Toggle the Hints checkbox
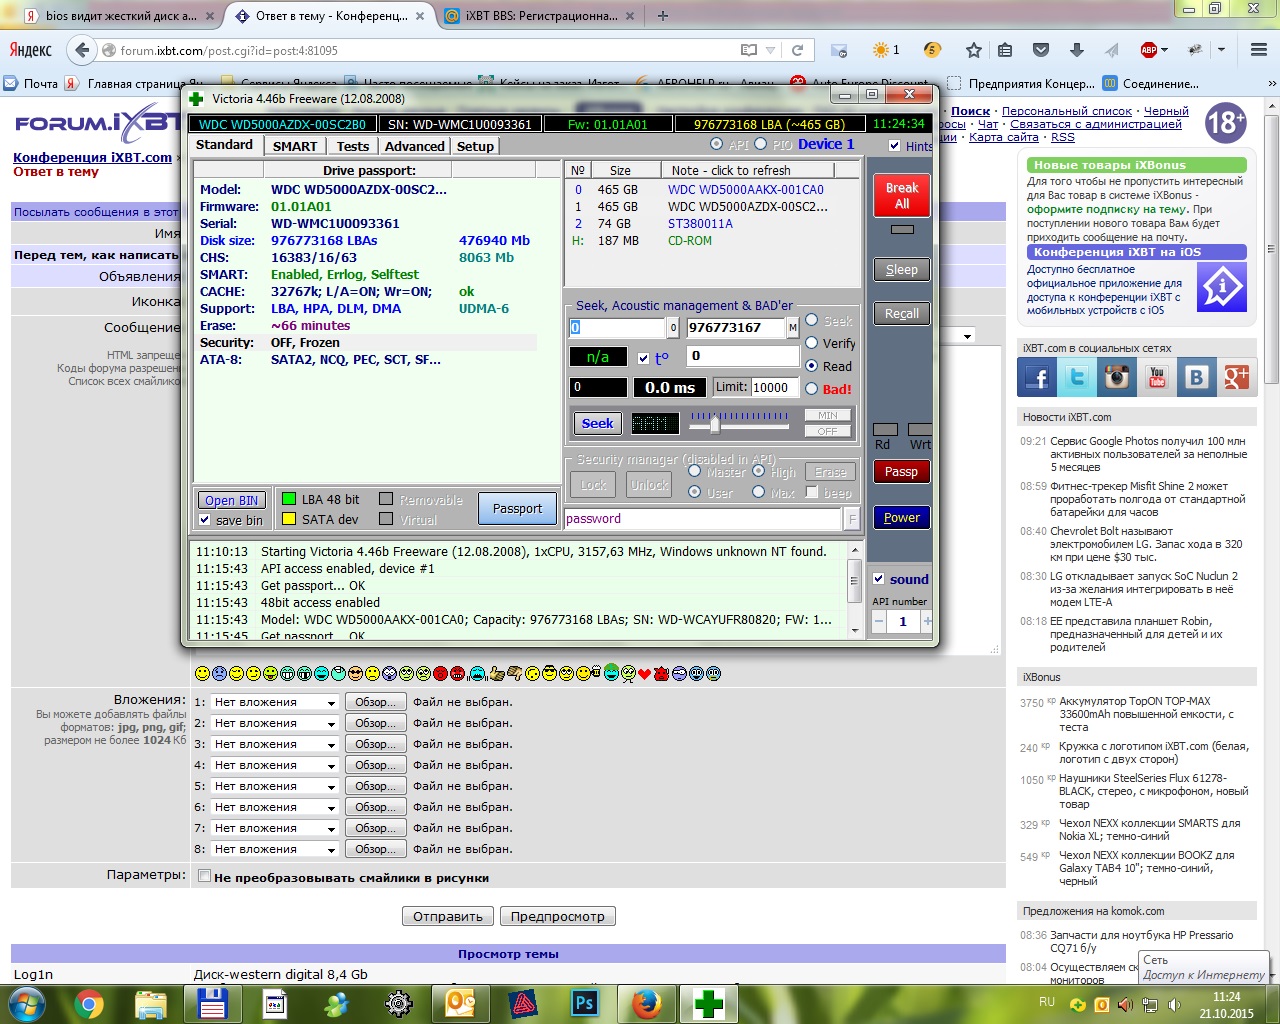Screen dimensions: 1280x1024 [x=895, y=146]
